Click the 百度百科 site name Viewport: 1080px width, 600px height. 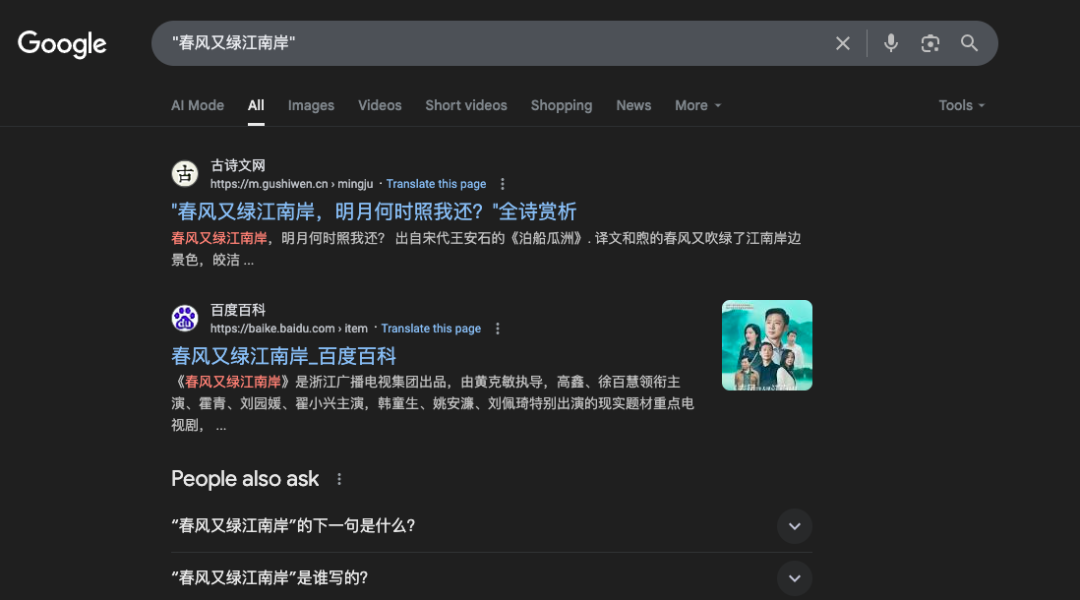(x=238, y=310)
